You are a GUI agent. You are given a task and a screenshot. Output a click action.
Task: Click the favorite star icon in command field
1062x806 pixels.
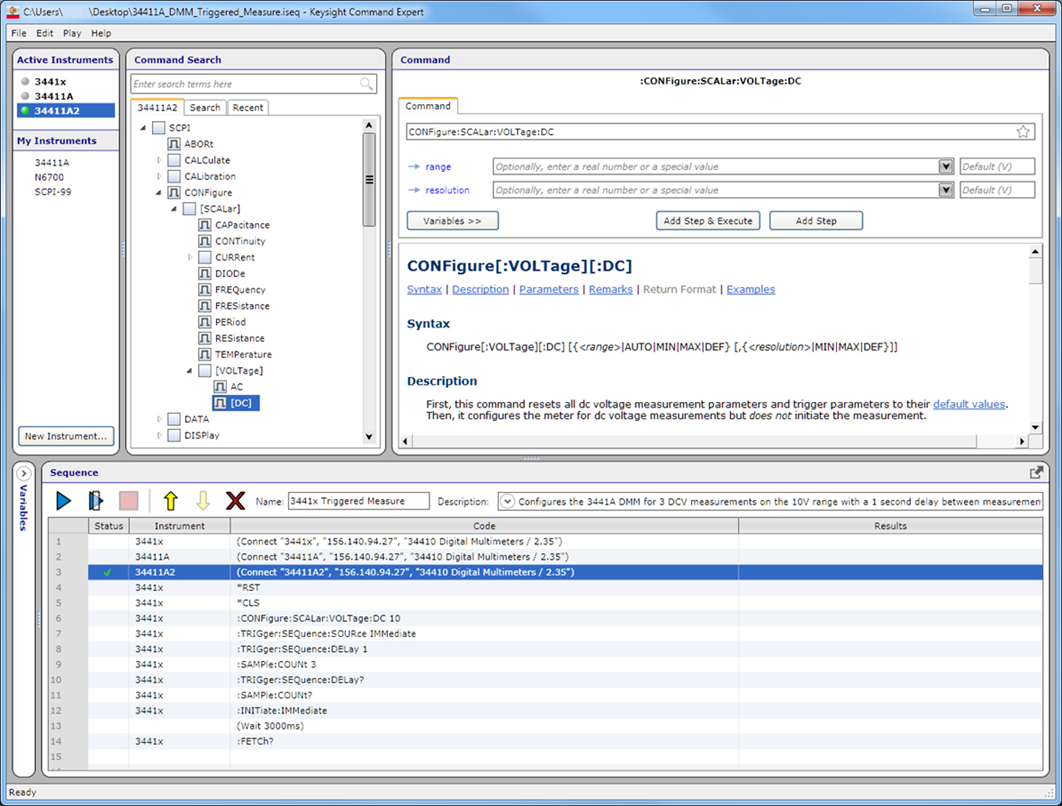coord(1023,132)
